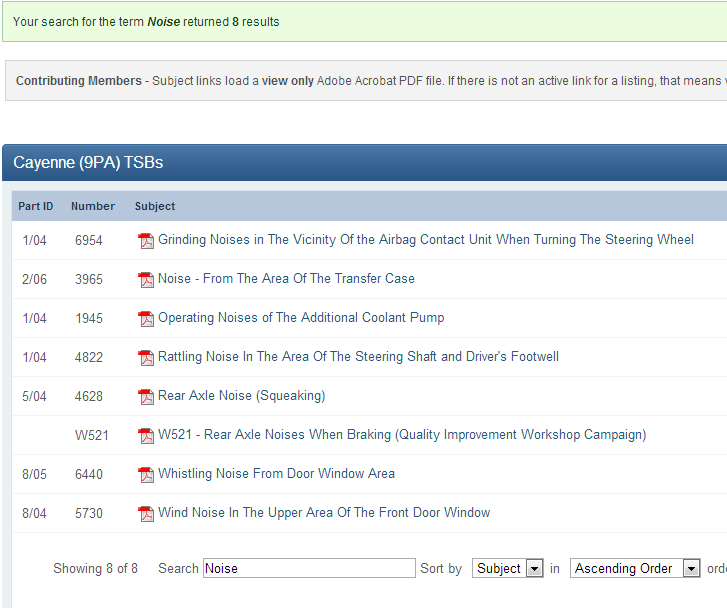This screenshot has width=727, height=608.
Task: Open the Ascending Order dropdown
Action: click(x=635, y=568)
